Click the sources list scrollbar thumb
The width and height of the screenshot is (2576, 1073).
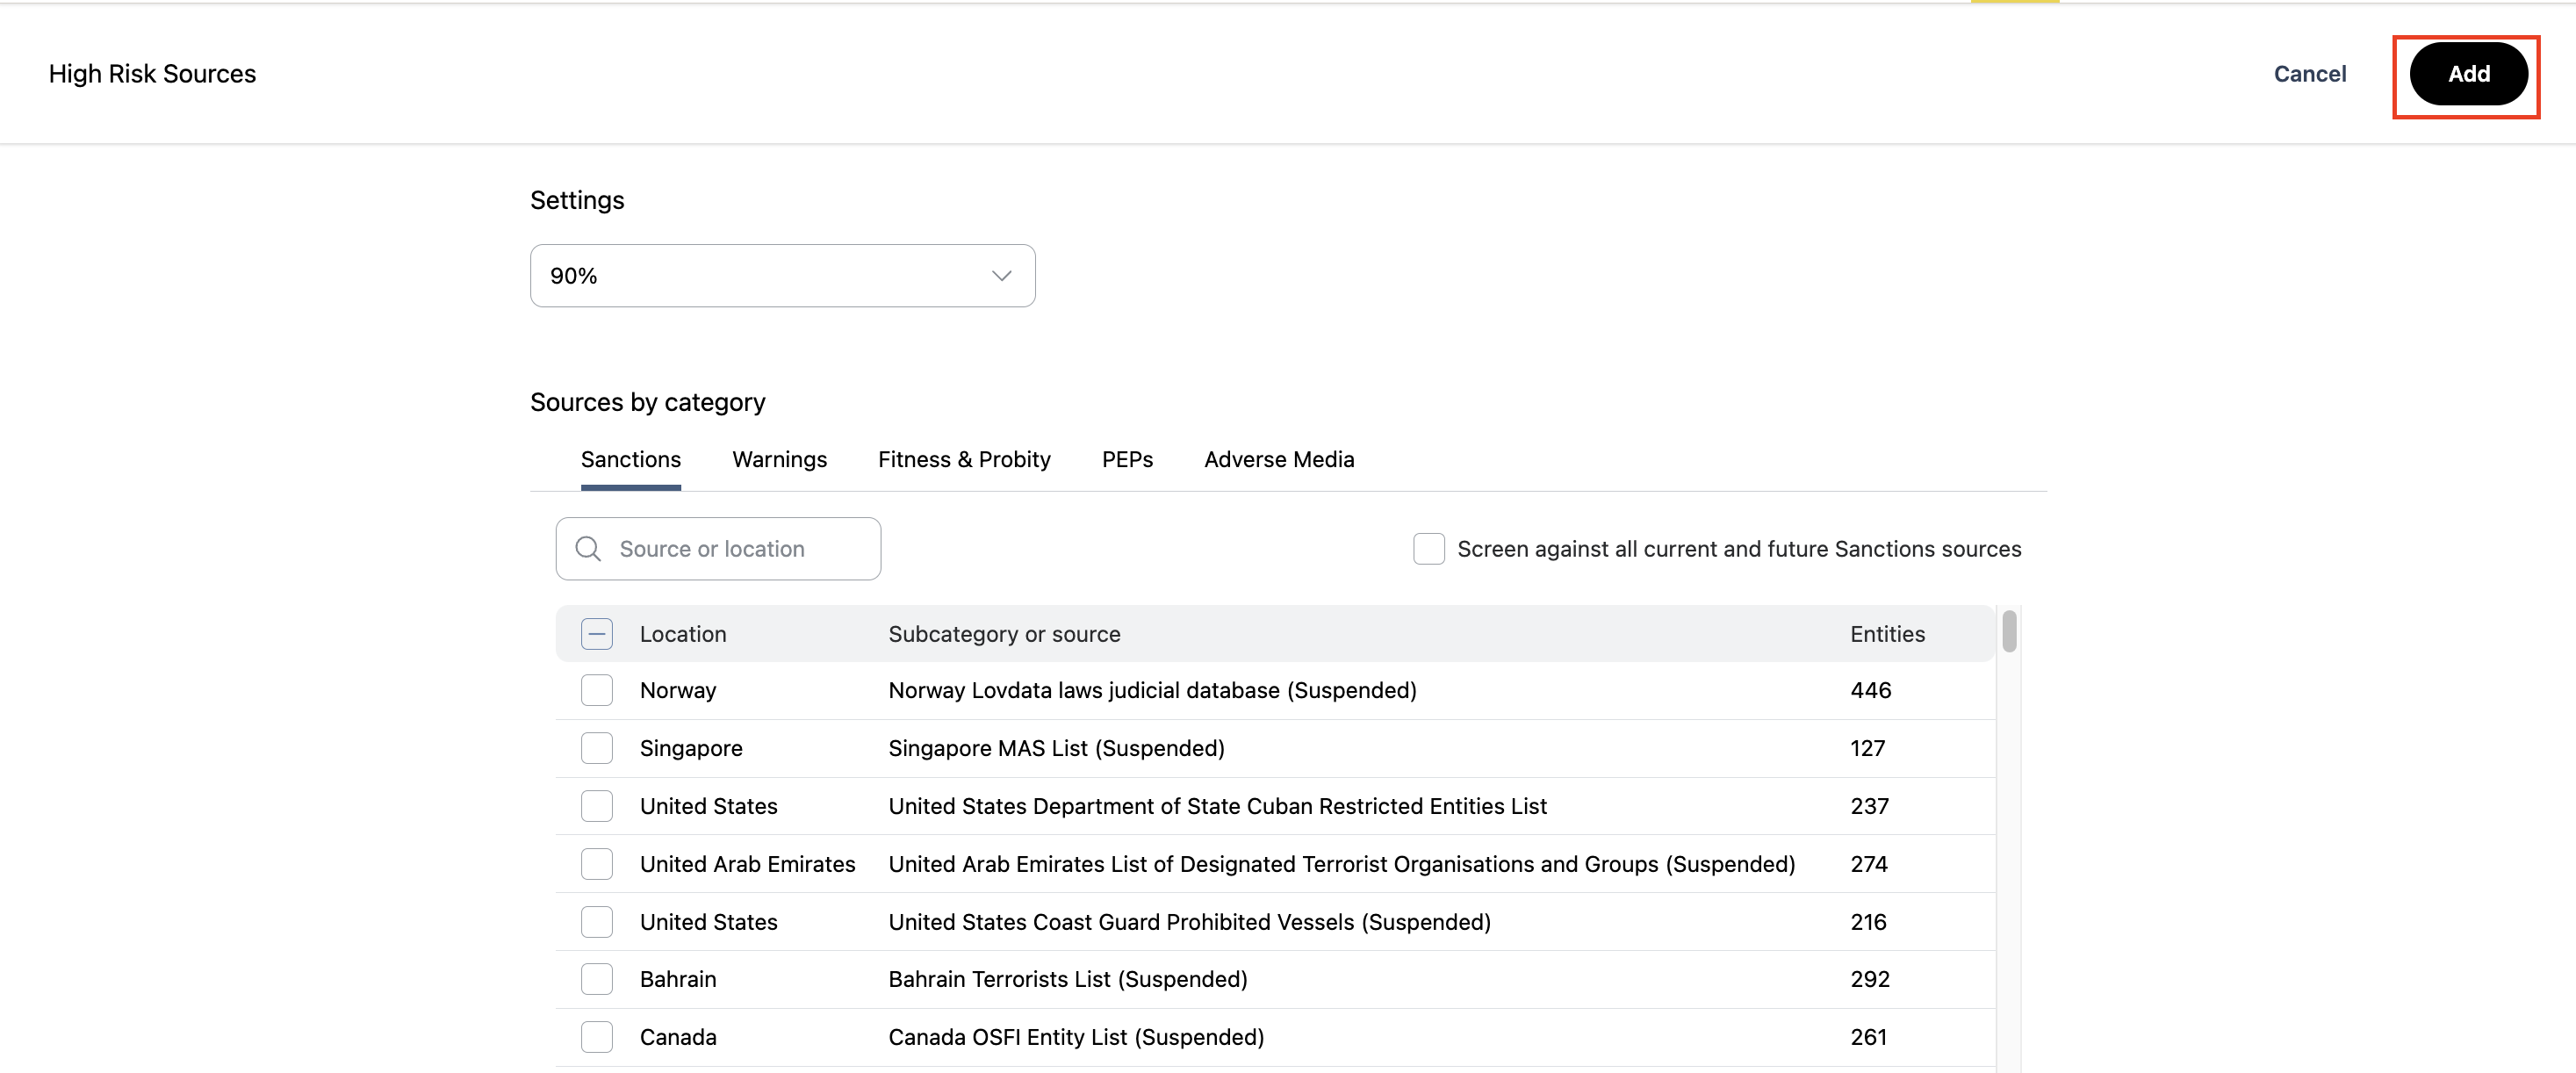coord(2009,632)
